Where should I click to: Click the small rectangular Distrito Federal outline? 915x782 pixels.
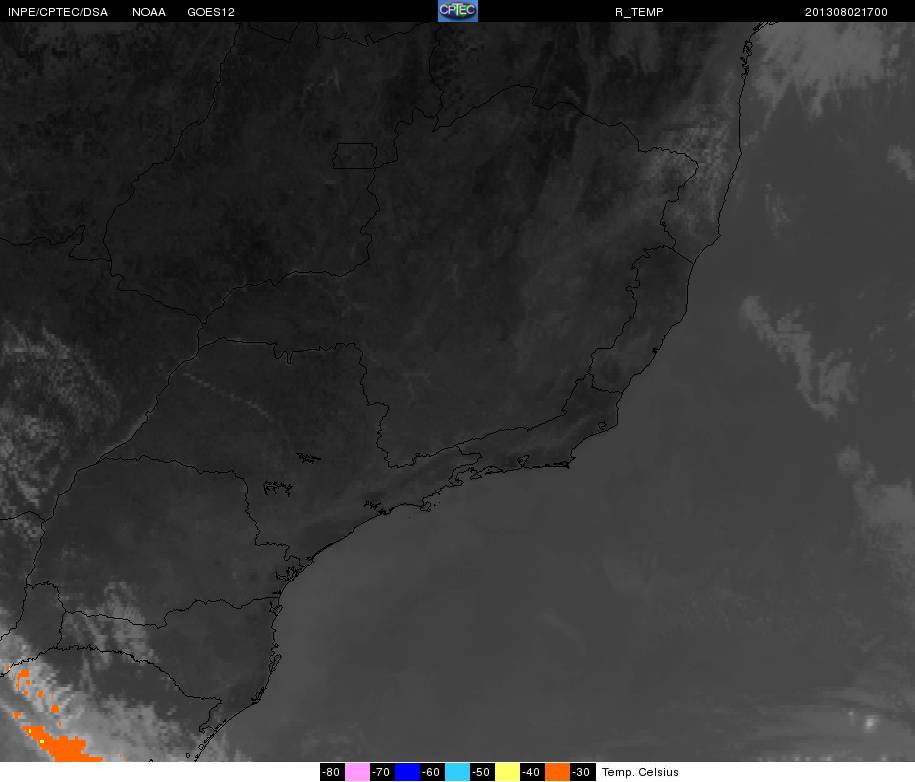click(355, 155)
